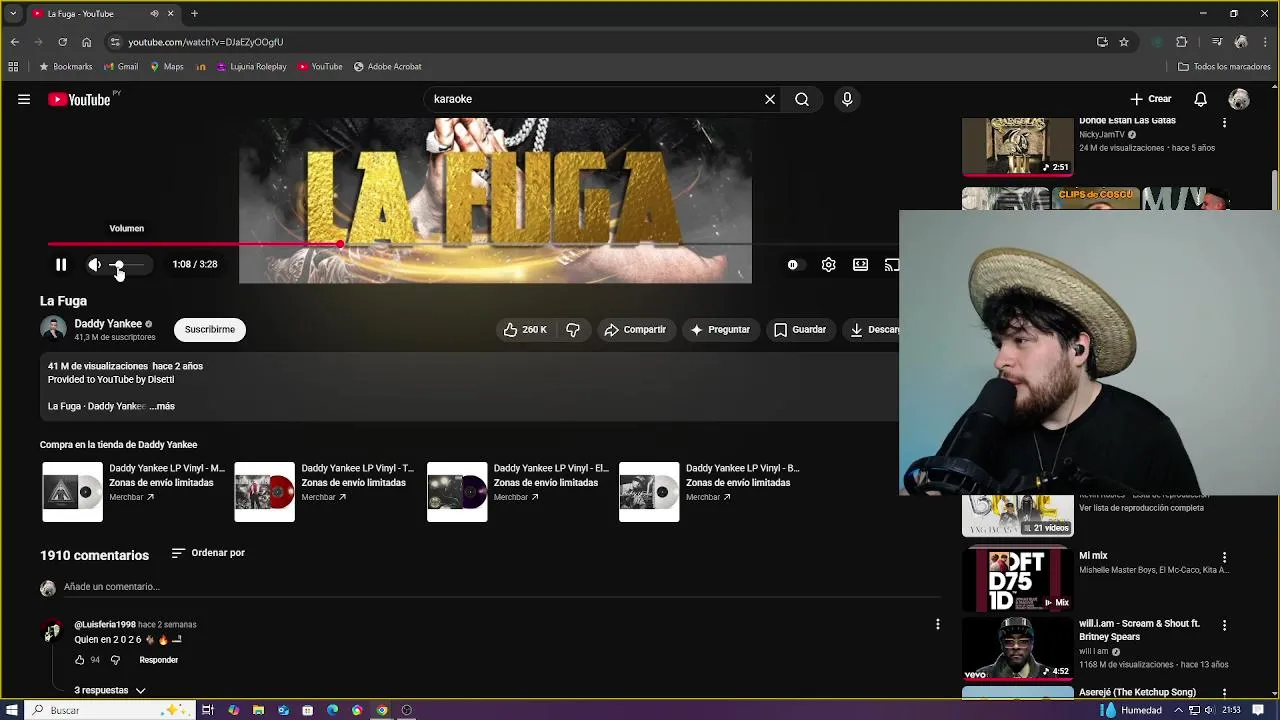Pause the video playback
The image size is (1280, 720).
tap(61, 265)
